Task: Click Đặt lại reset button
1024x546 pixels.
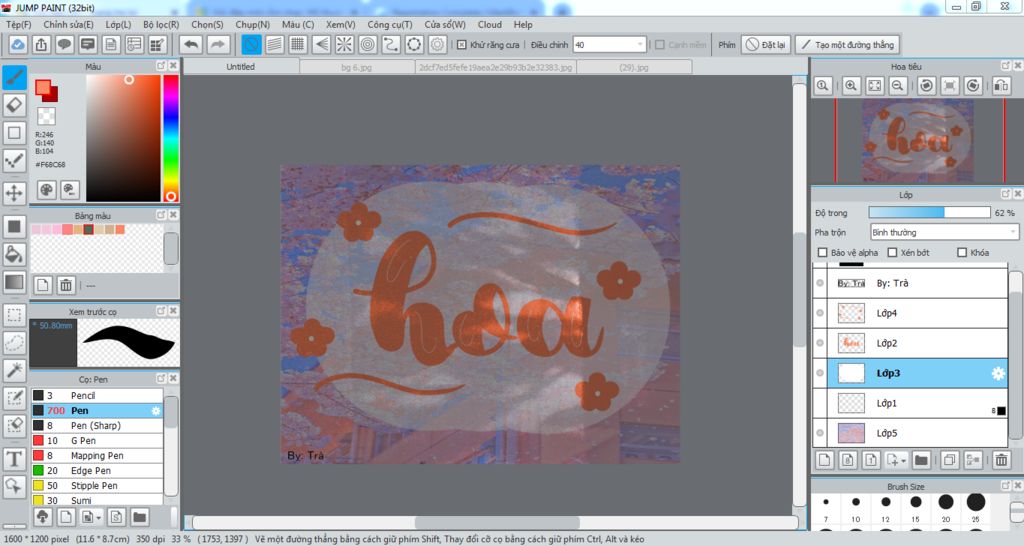Action: (x=766, y=44)
